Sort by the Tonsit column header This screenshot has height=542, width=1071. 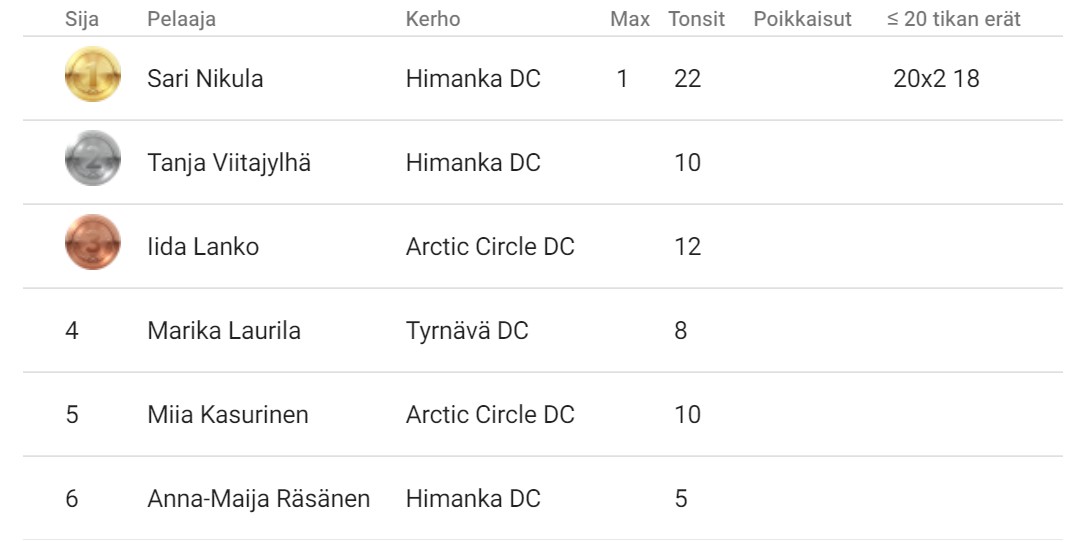coord(697,19)
